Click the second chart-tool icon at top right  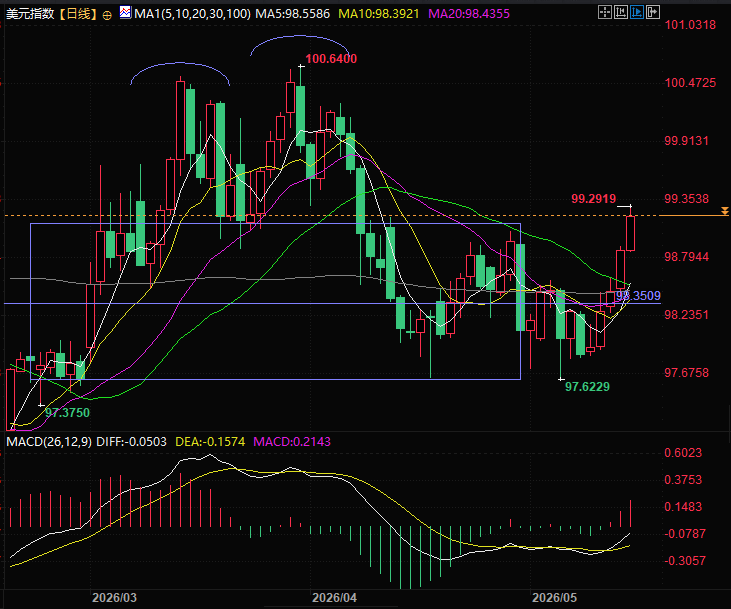(621, 12)
